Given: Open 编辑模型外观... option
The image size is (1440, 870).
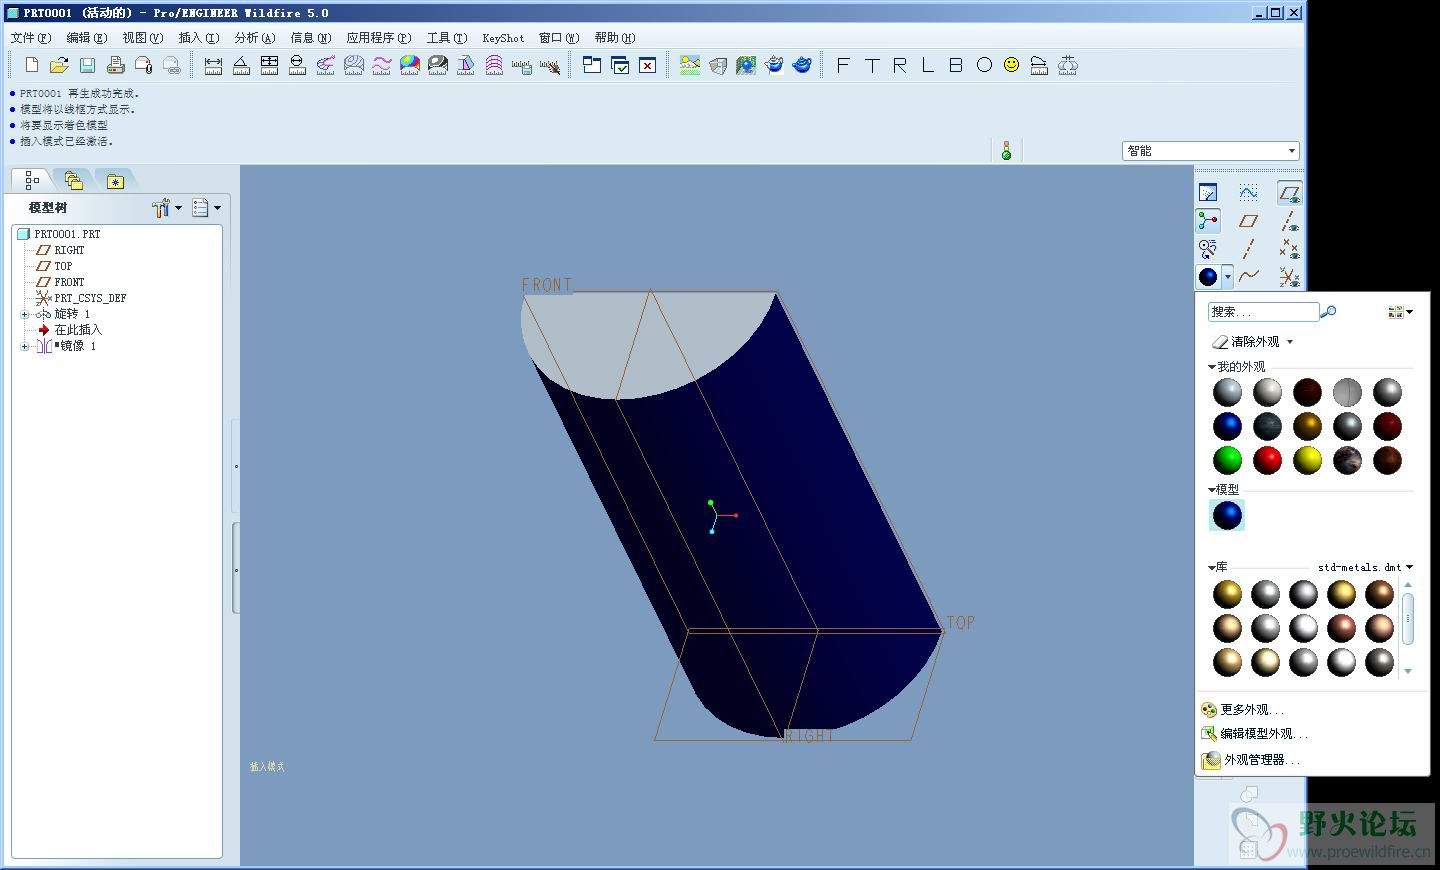Looking at the screenshot, I should 1254,734.
